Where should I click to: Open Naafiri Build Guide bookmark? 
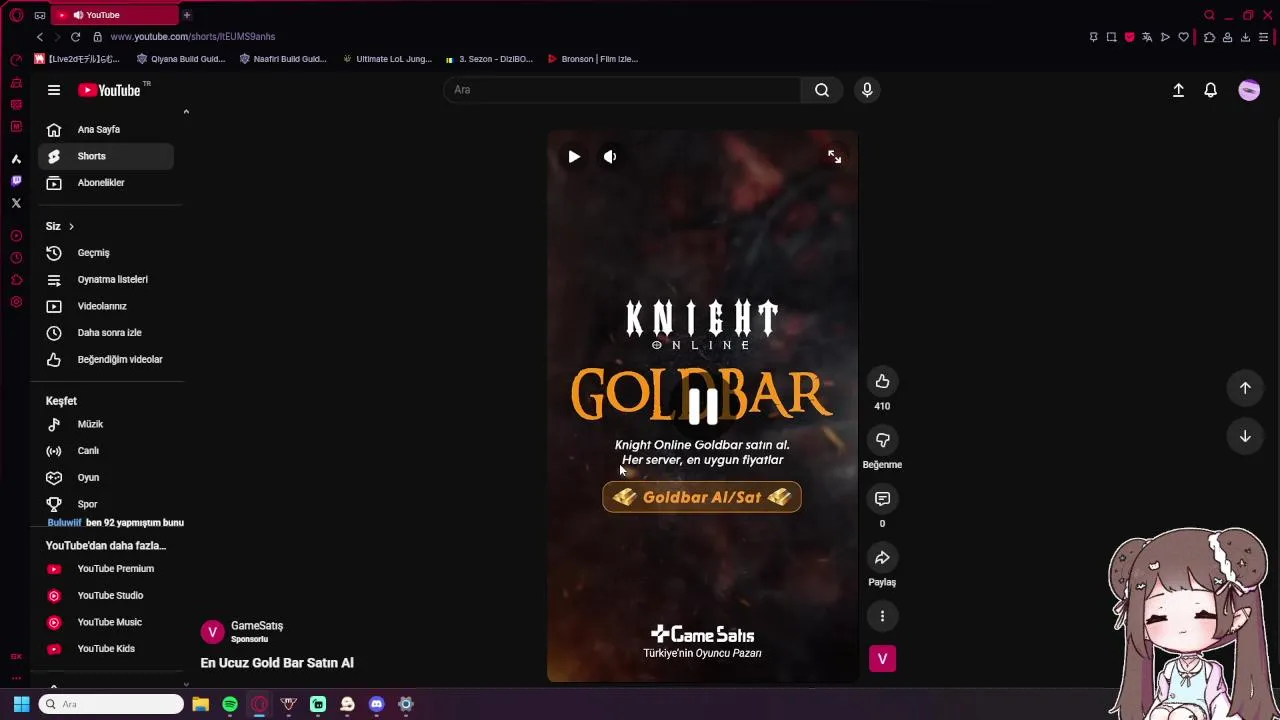(x=283, y=59)
